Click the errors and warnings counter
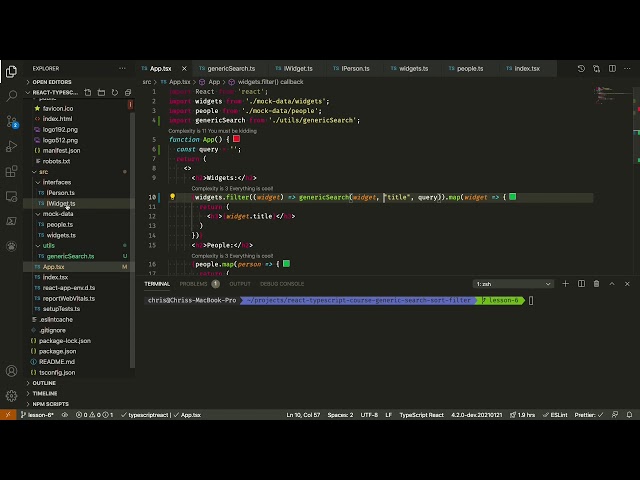Screen dimensions: 640x480 click(x=94, y=415)
